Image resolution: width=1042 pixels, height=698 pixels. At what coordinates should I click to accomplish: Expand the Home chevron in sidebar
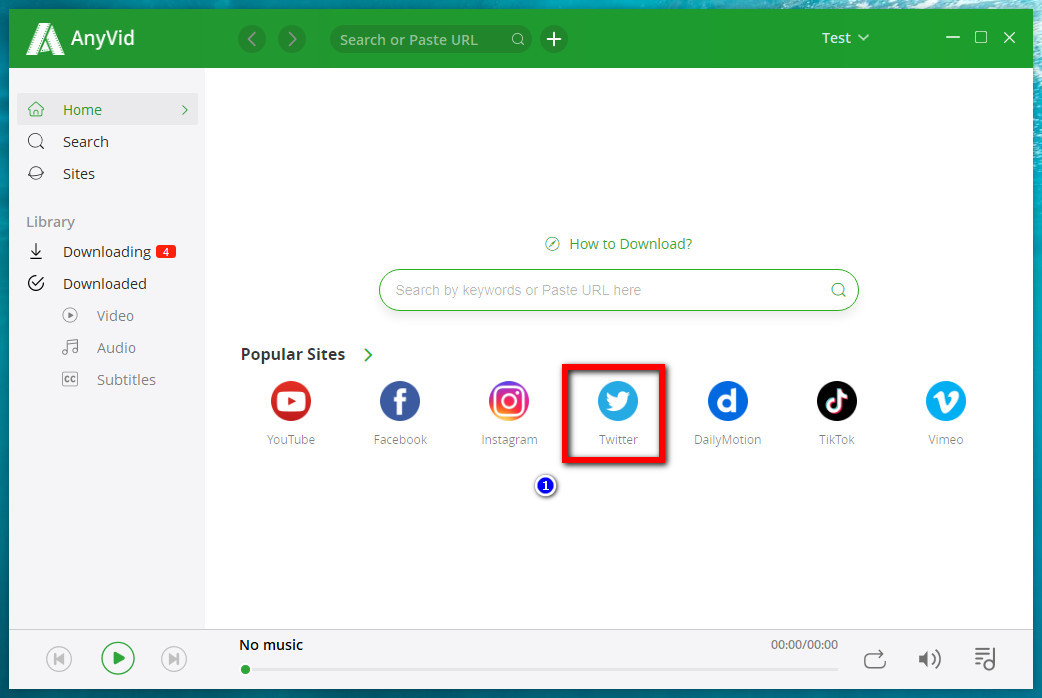pos(185,110)
